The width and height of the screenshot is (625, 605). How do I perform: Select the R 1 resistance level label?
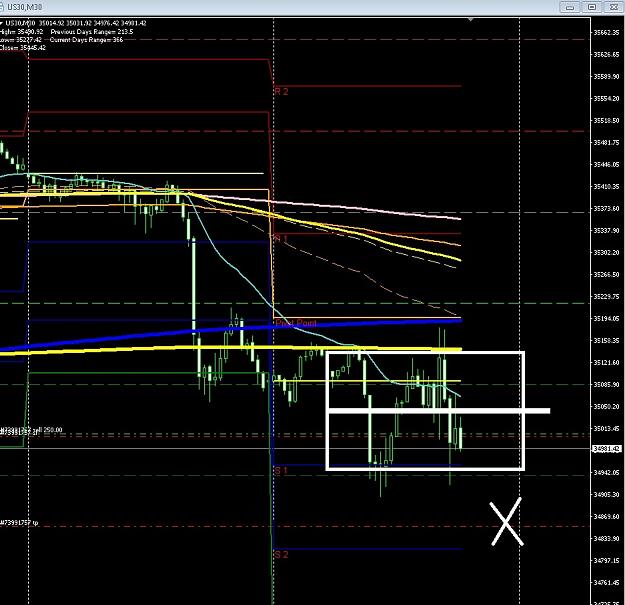[x=281, y=239]
